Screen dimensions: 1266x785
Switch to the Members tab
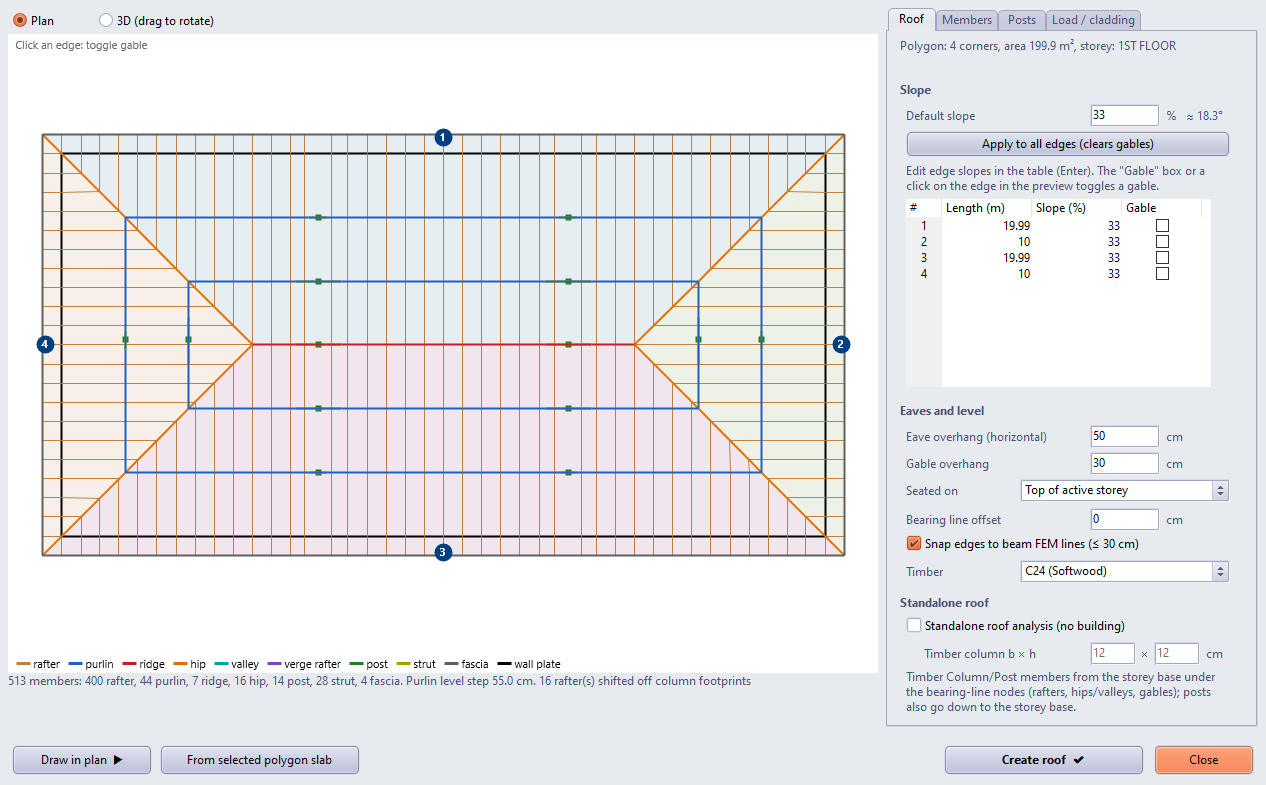967,20
